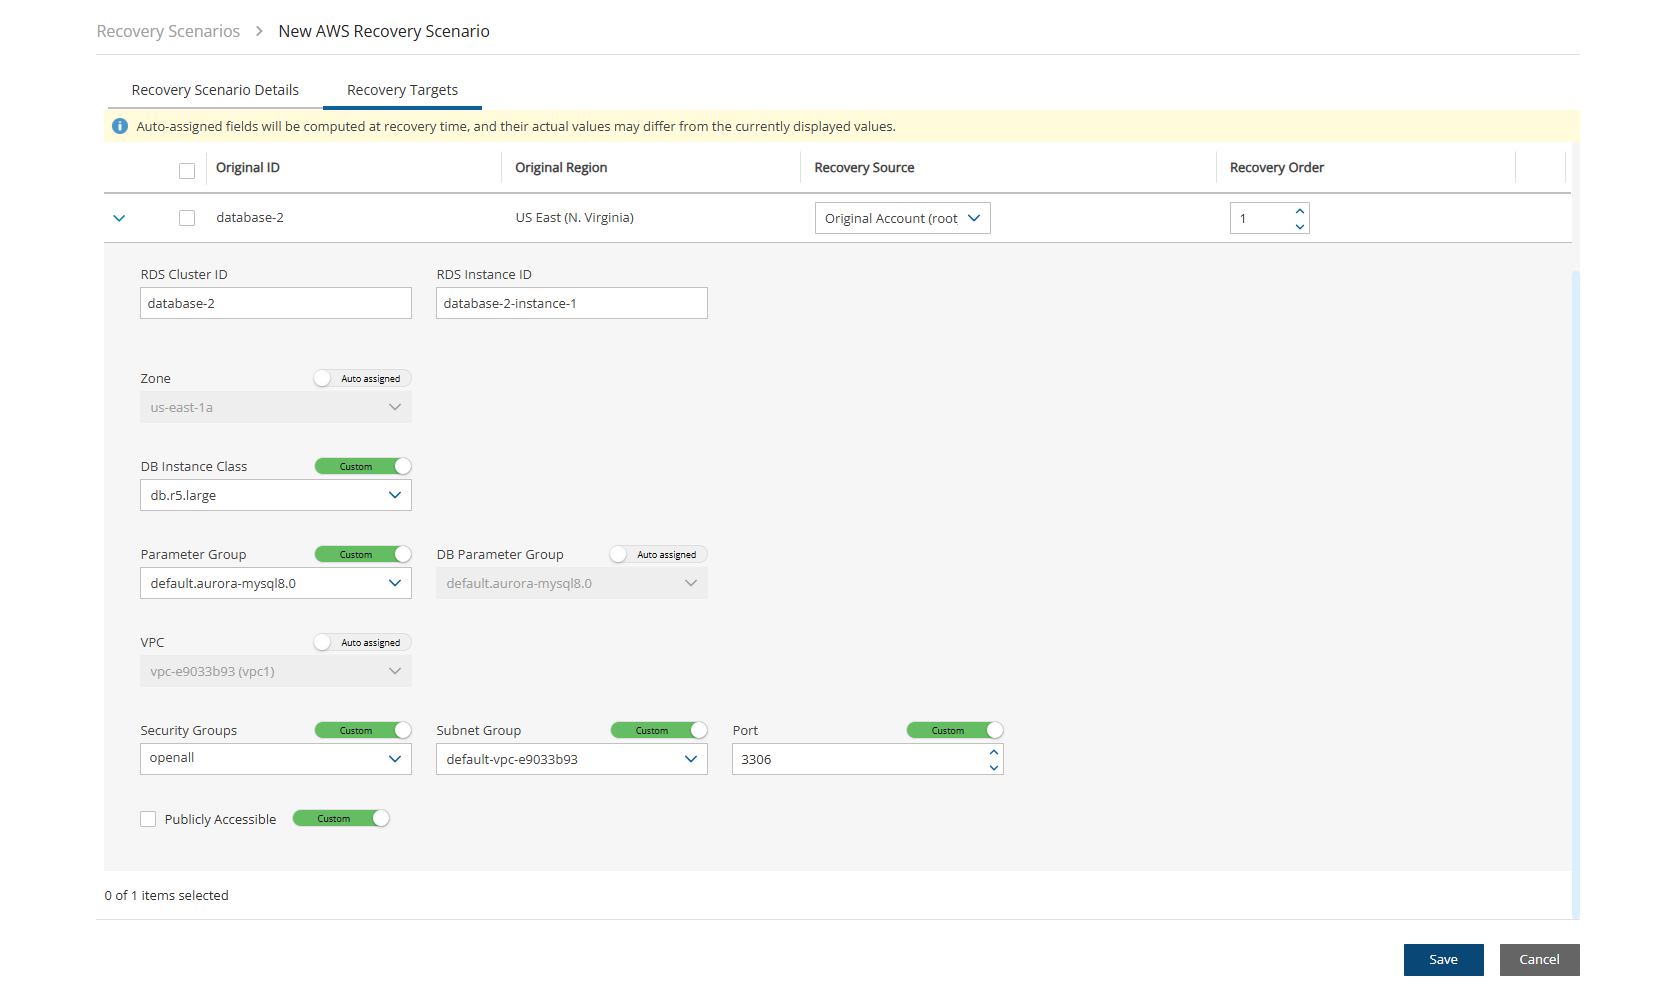Save the recovery scenario
The image size is (1672, 999).
click(1443, 959)
